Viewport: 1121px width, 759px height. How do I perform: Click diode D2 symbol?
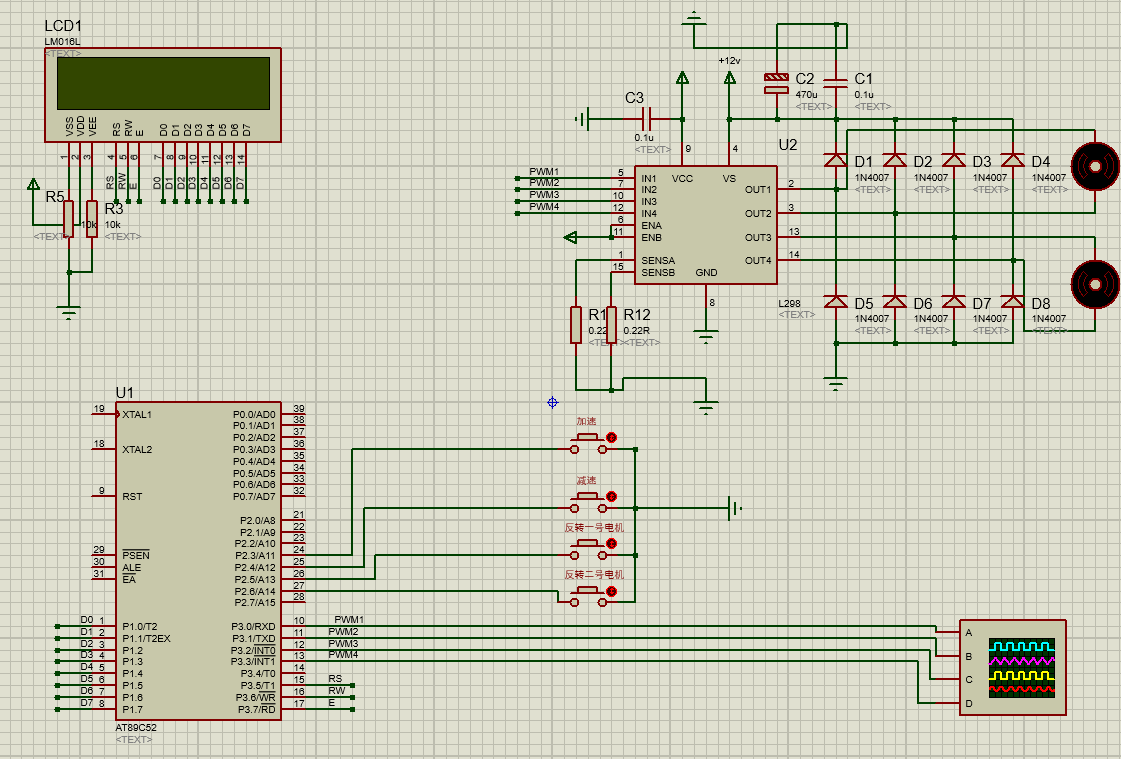point(894,160)
